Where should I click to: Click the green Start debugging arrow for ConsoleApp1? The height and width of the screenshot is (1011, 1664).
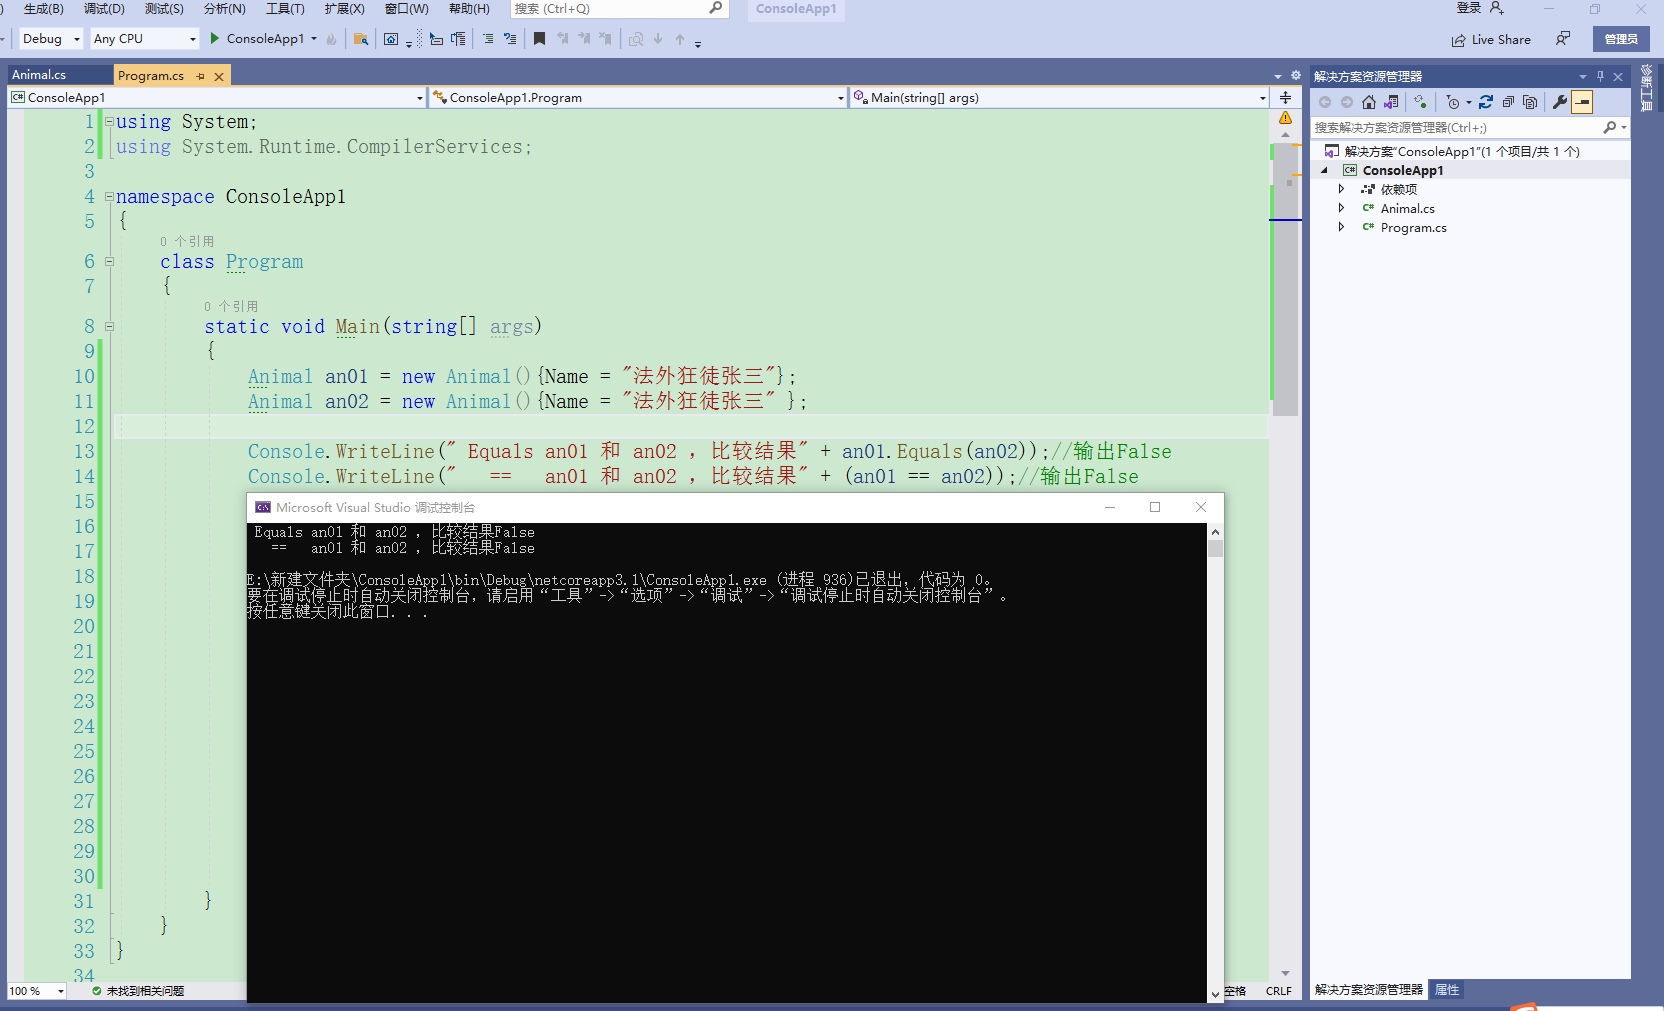(x=215, y=38)
